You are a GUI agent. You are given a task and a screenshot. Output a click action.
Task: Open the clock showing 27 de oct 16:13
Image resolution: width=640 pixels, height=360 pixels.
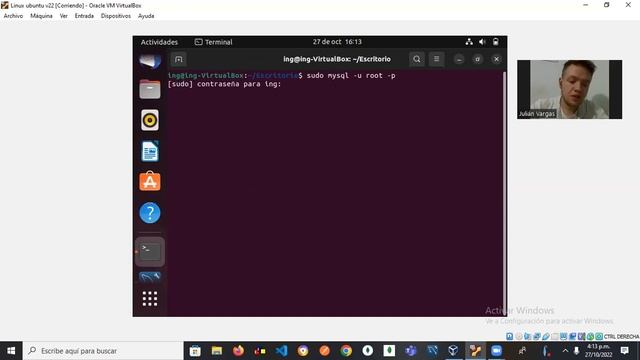coord(337,42)
